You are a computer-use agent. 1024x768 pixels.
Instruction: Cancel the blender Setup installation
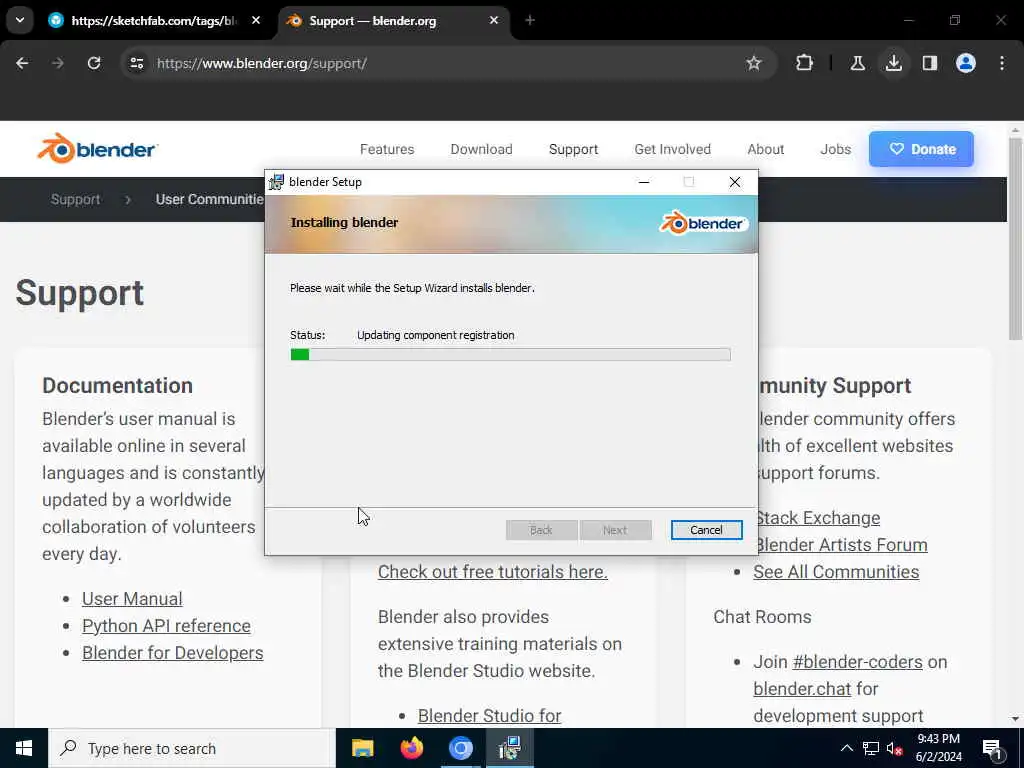[x=706, y=530]
